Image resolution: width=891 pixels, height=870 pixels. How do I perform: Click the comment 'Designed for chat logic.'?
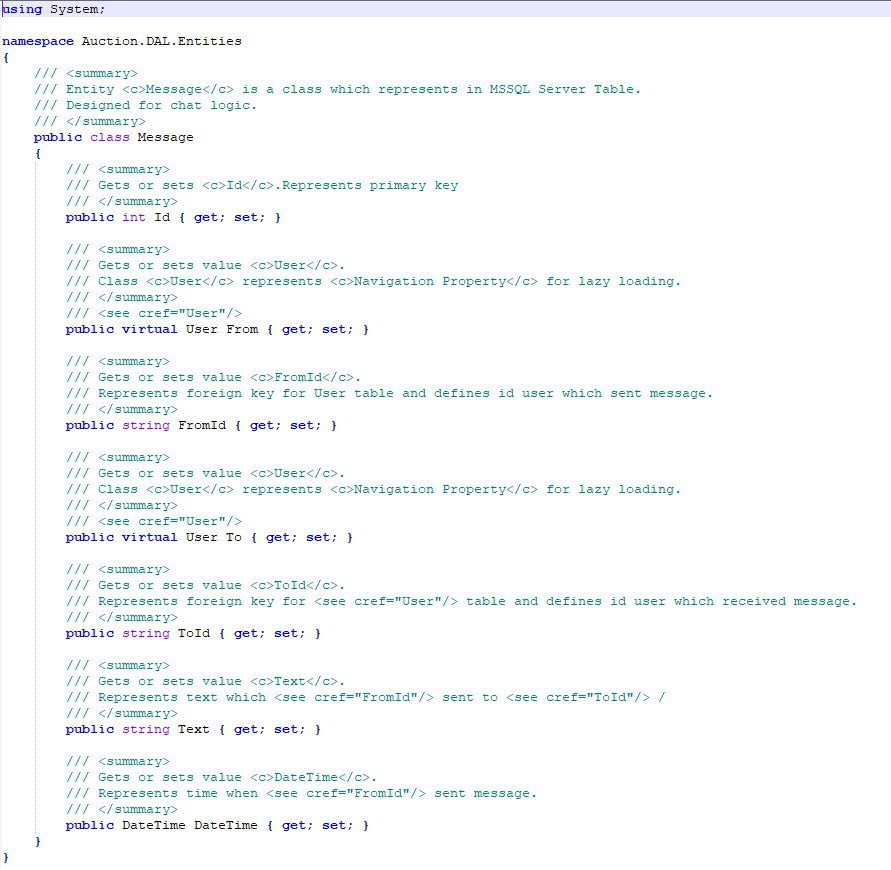click(x=145, y=105)
